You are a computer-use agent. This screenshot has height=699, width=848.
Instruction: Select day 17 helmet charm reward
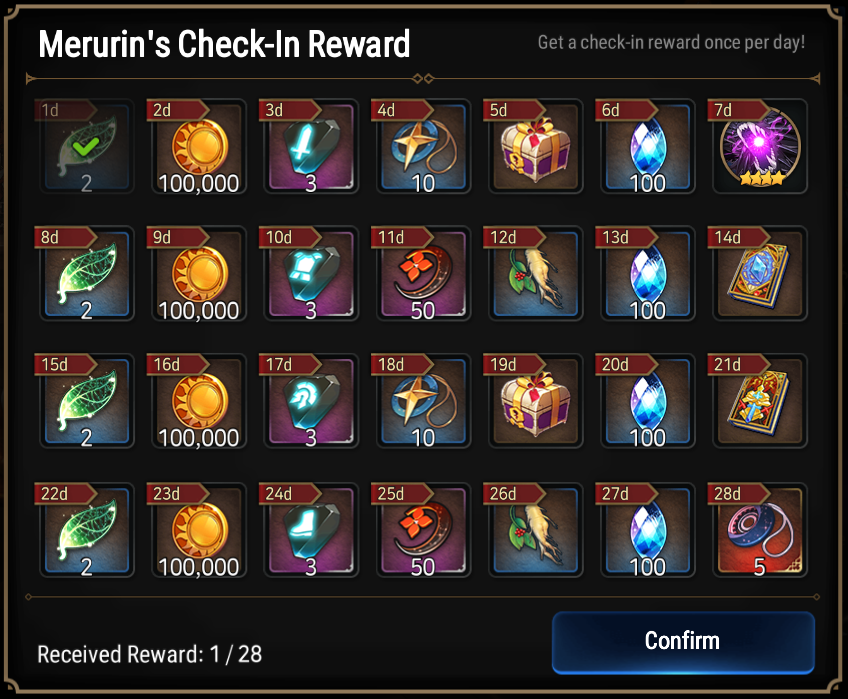pyautogui.click(x=311, y=400)
